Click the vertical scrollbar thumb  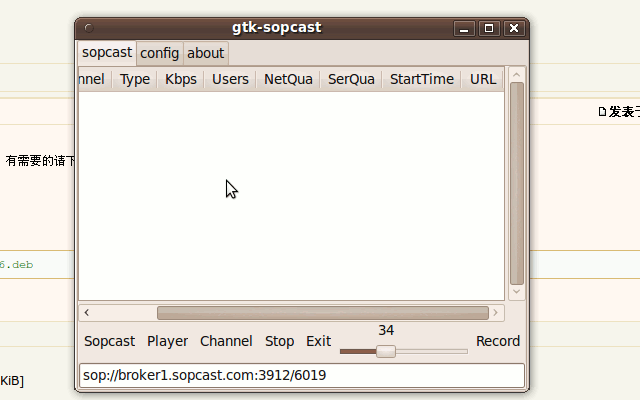pyautogui.click(x=517, y=183)
